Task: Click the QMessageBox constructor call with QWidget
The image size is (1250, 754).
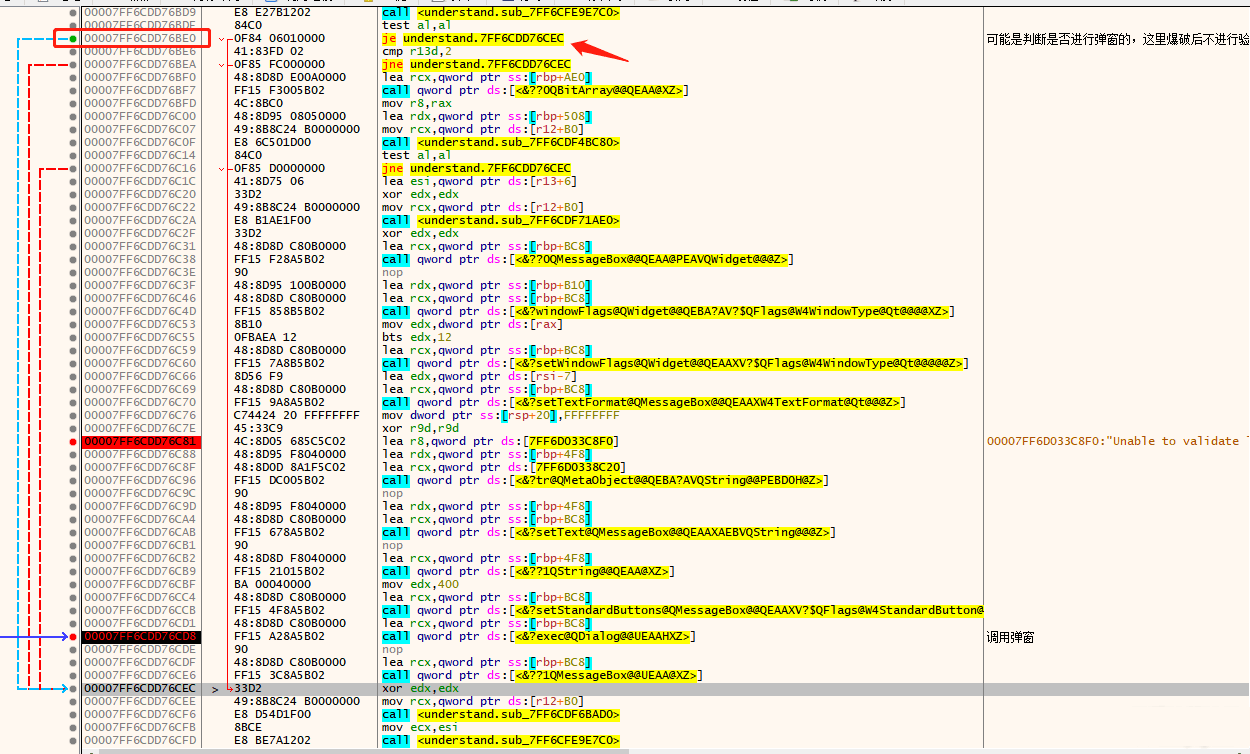Action: click(x=588, y=259)
